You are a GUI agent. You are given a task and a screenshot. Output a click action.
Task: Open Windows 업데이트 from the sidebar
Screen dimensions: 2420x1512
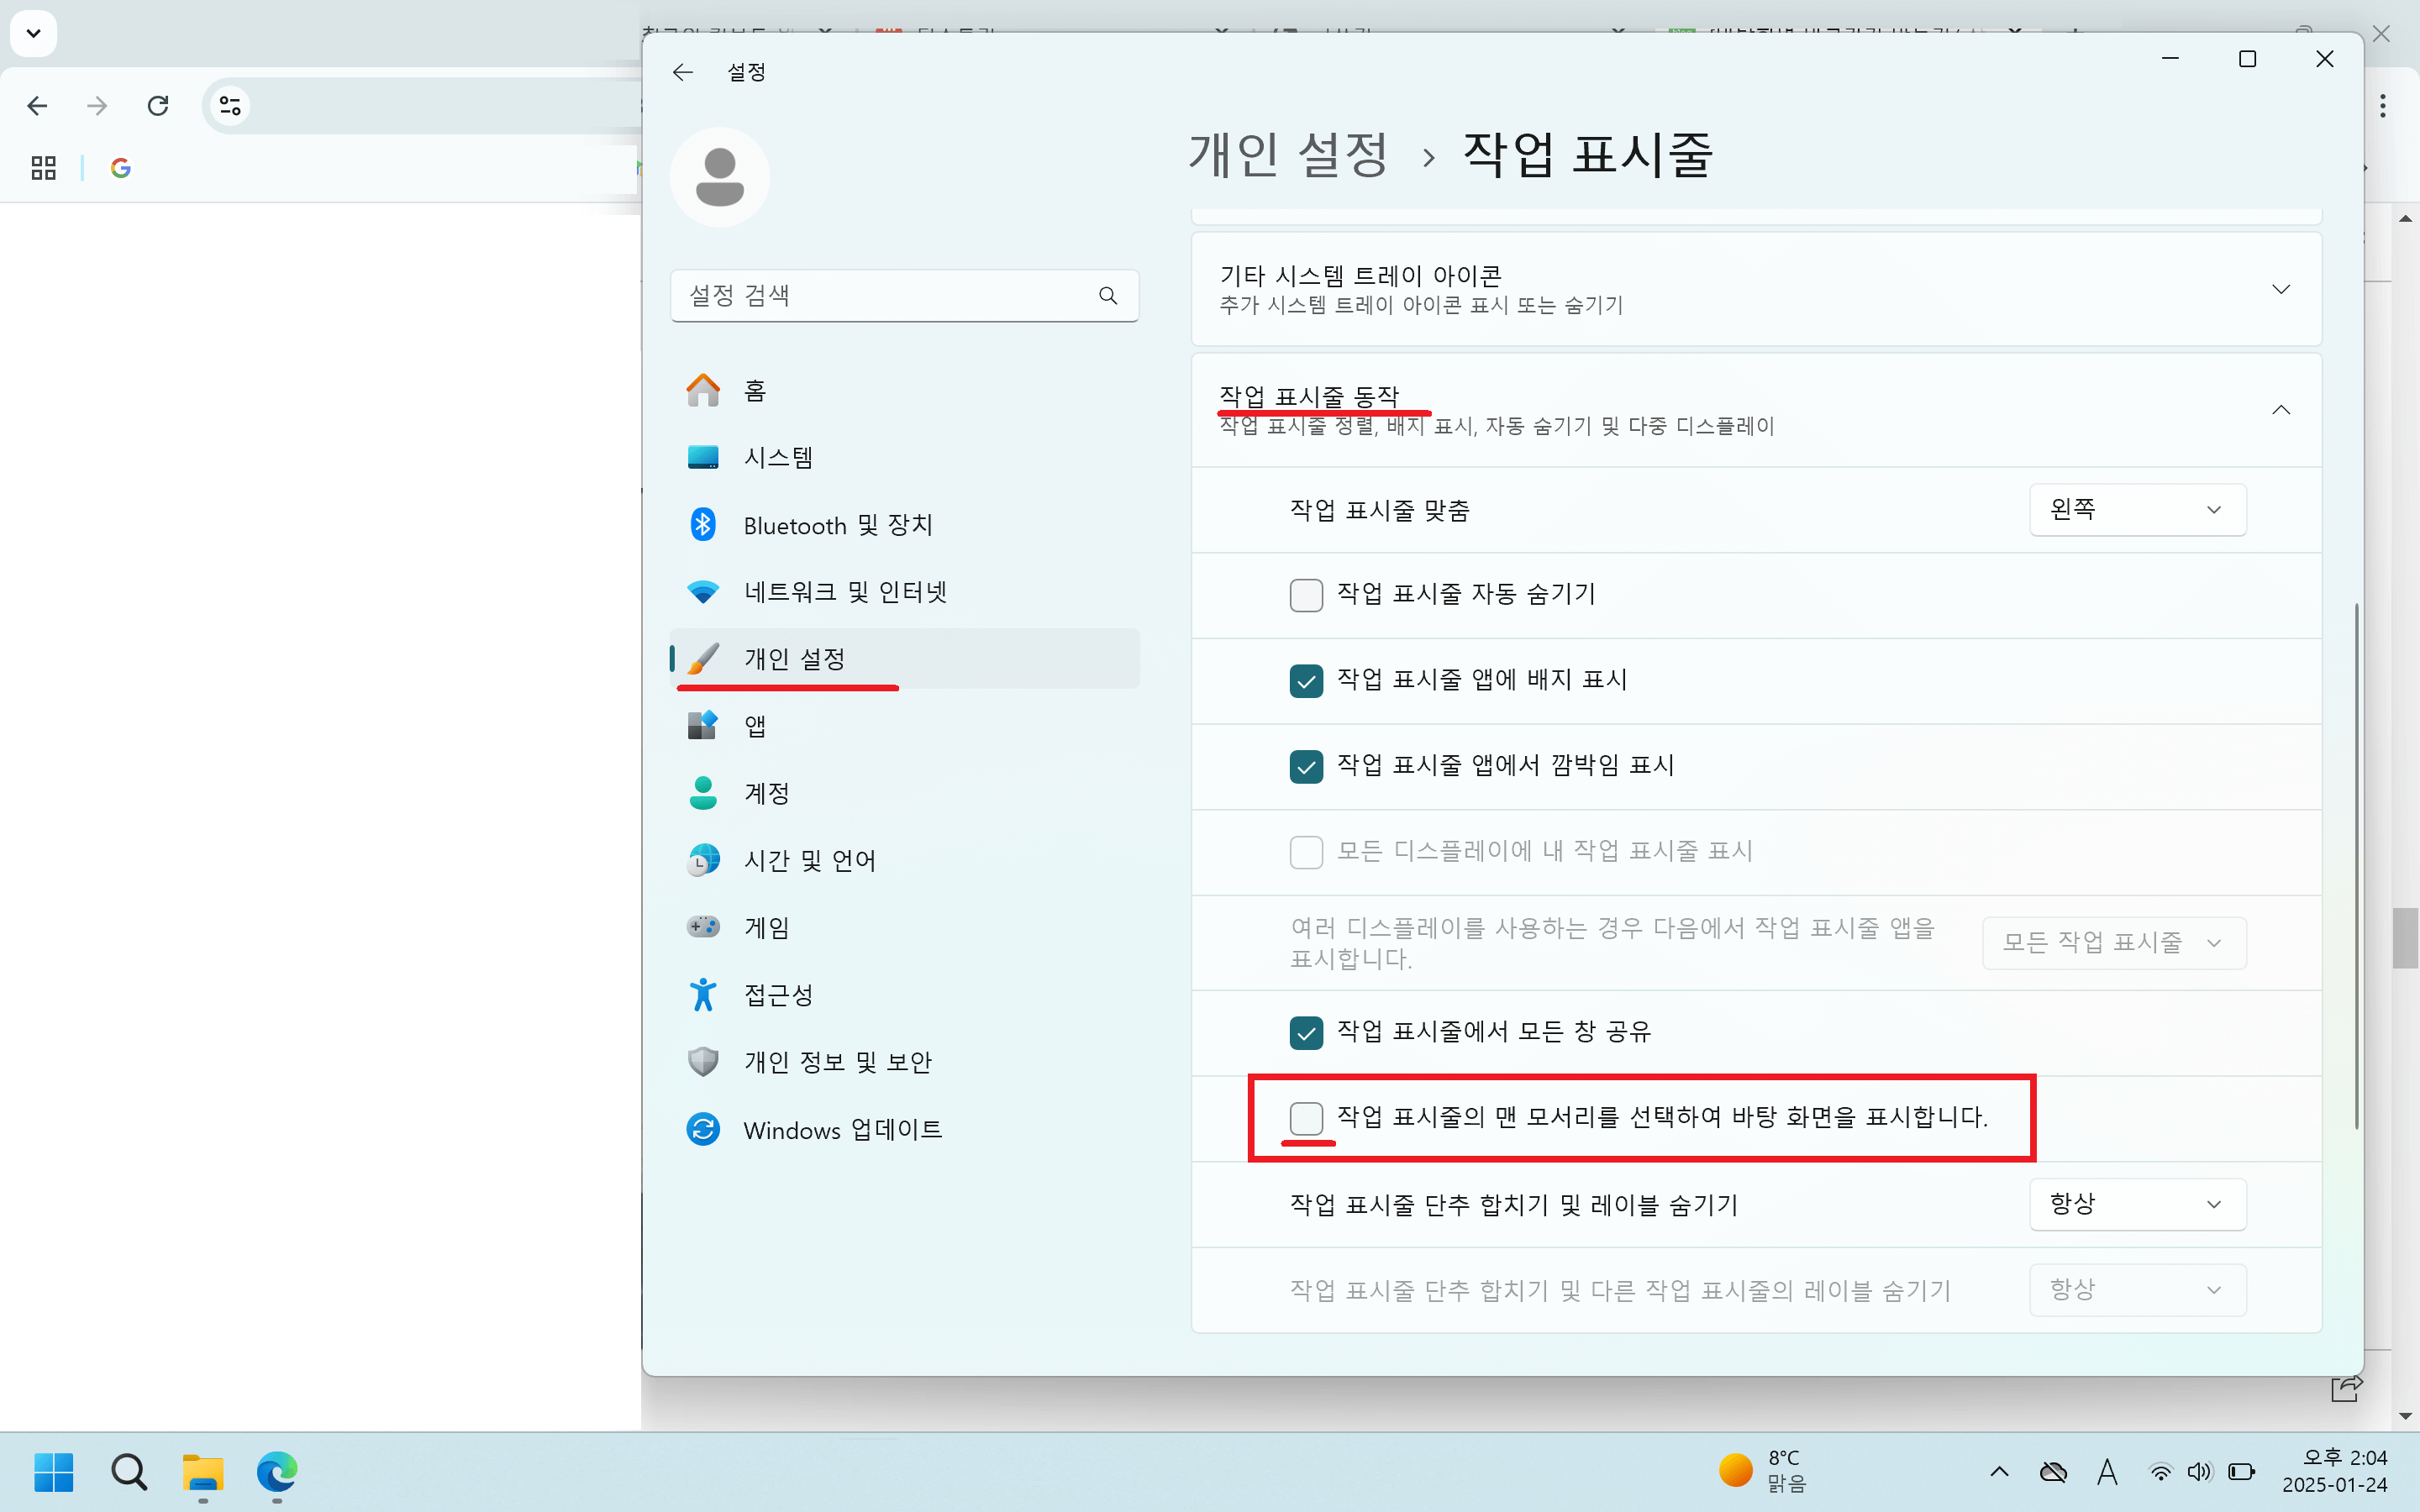pos(842,1129)
